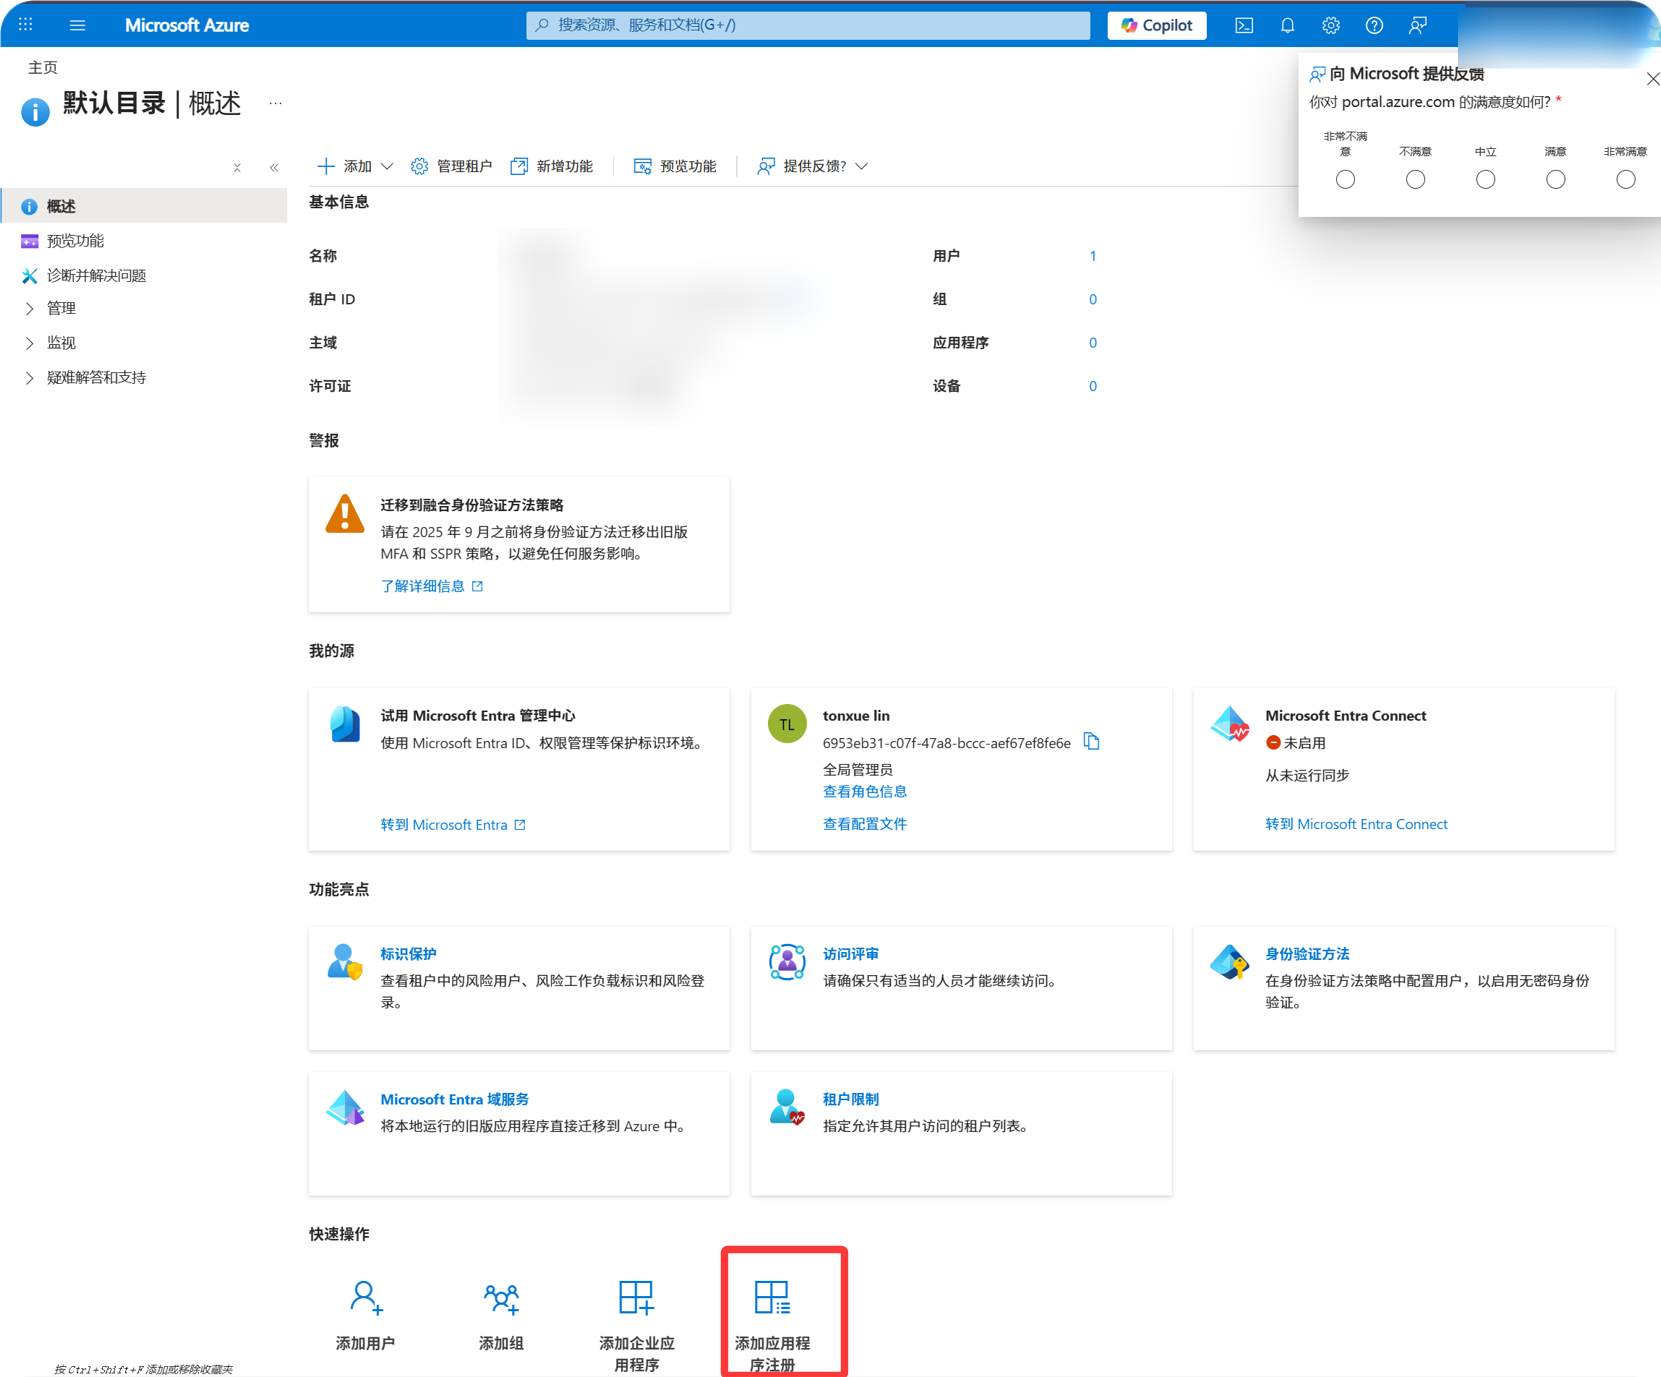Select the 非常满意 rating radio
This screenshot has height=1377, width=1661.
pyautogui.click(x=1626, y=180)
